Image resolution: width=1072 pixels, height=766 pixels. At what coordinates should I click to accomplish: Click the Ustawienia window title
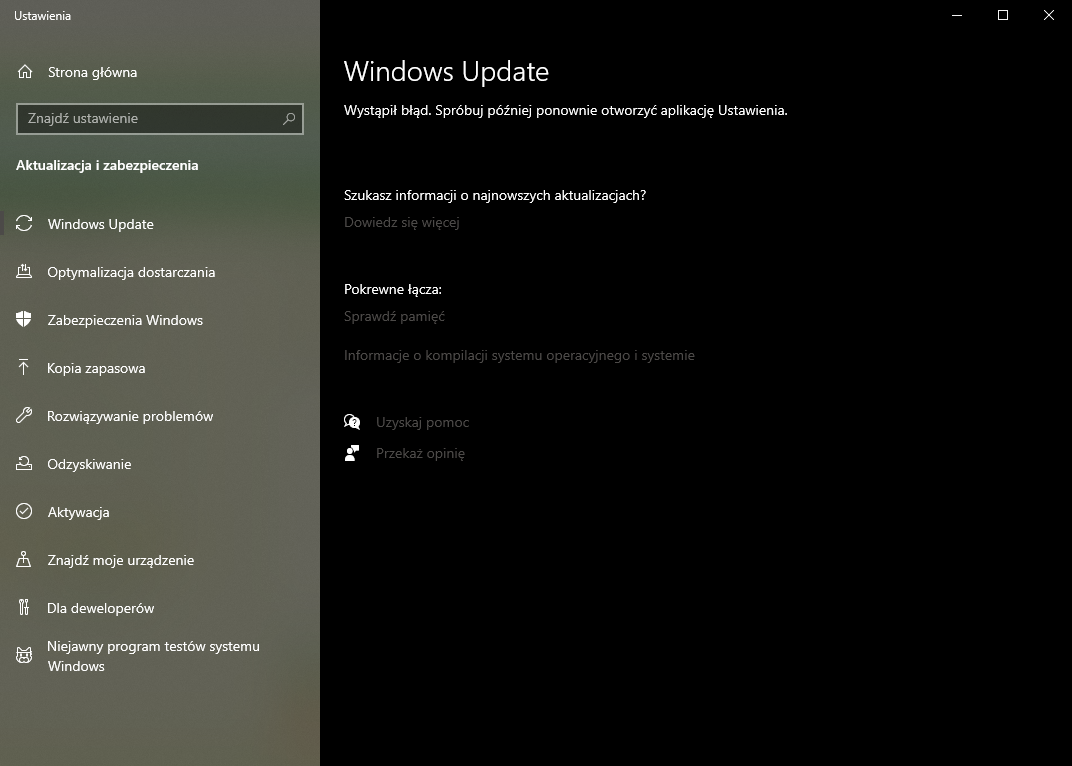coord(42,16)
